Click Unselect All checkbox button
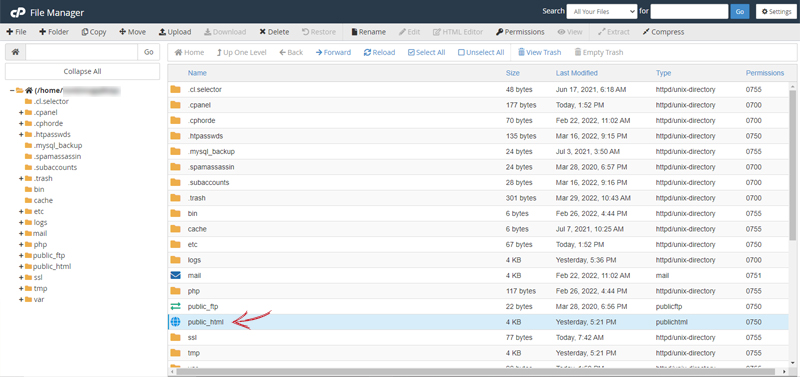800x377 pixels. (x=481, y=52)
